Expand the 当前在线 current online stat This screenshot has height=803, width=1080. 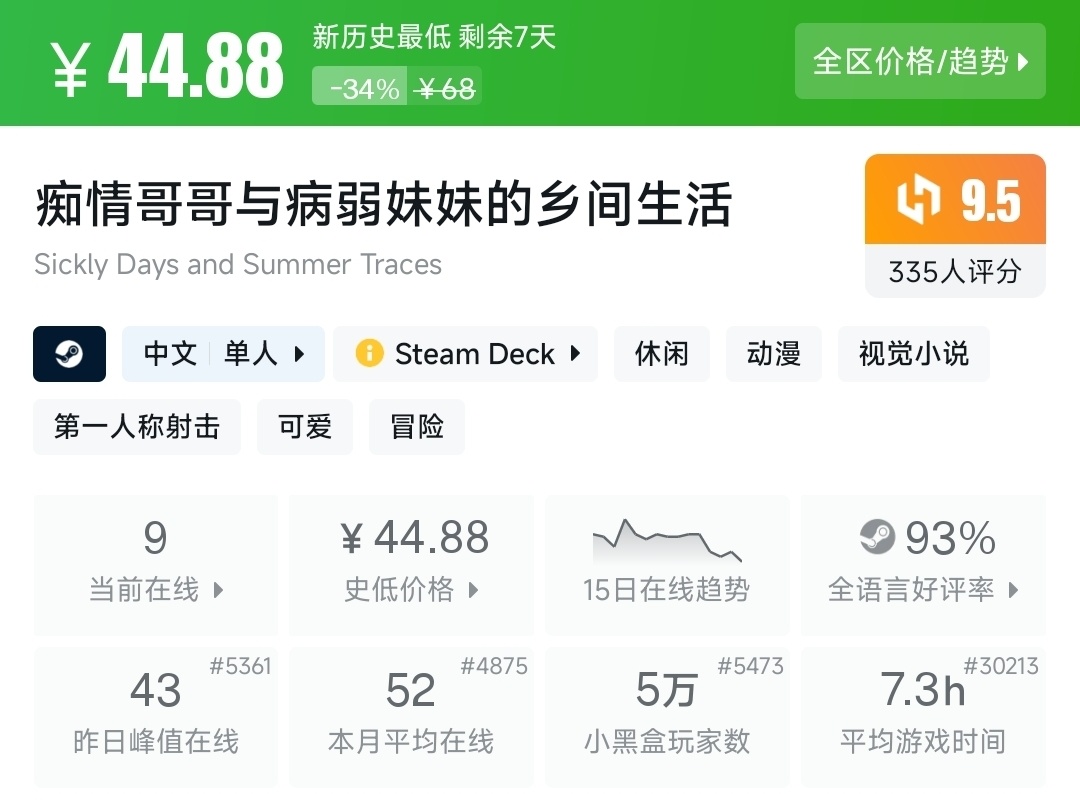[x=218, y=590]
